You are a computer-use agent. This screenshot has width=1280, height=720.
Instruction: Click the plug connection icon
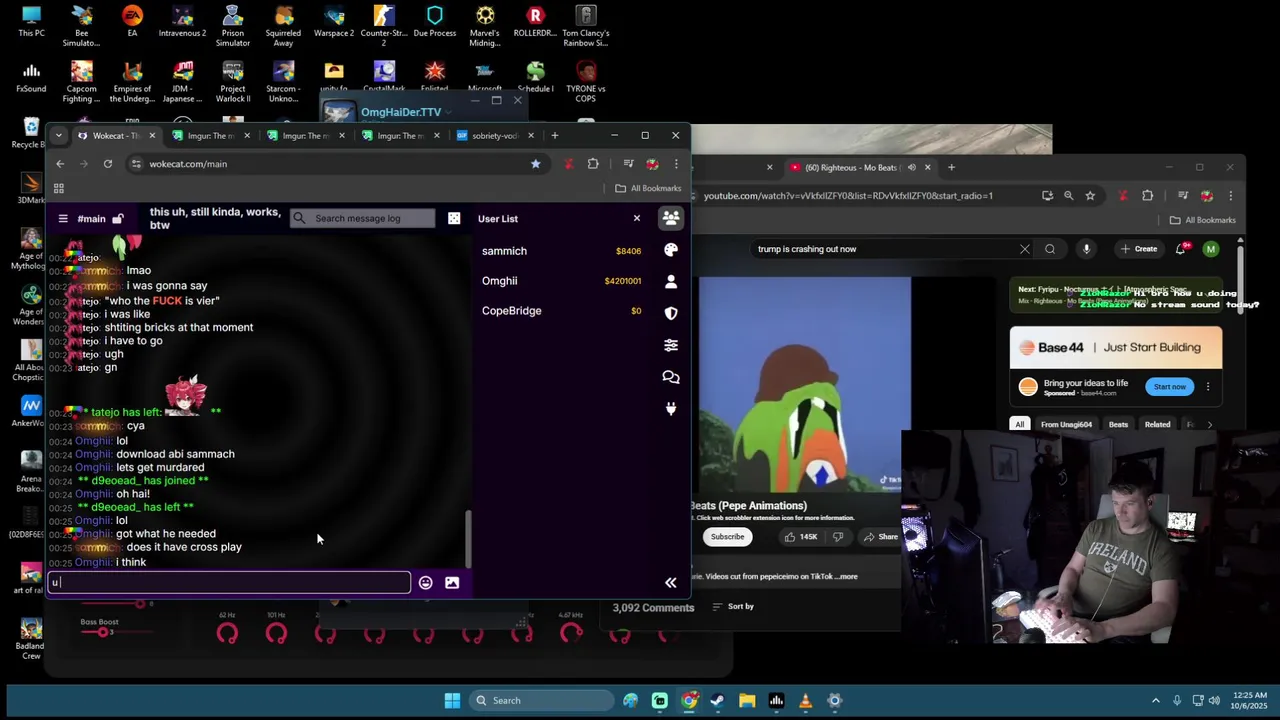(671, 408)
